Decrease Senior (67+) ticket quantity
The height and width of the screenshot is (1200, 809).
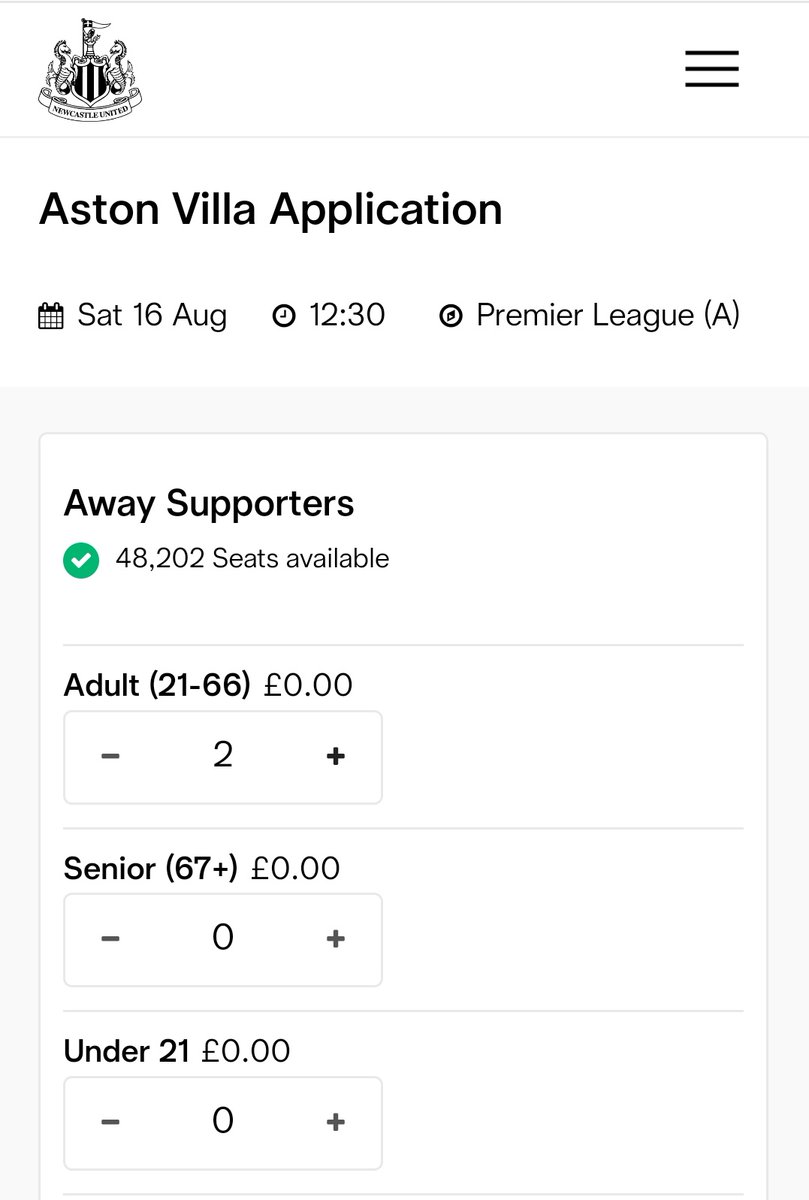tap(110, 939)
